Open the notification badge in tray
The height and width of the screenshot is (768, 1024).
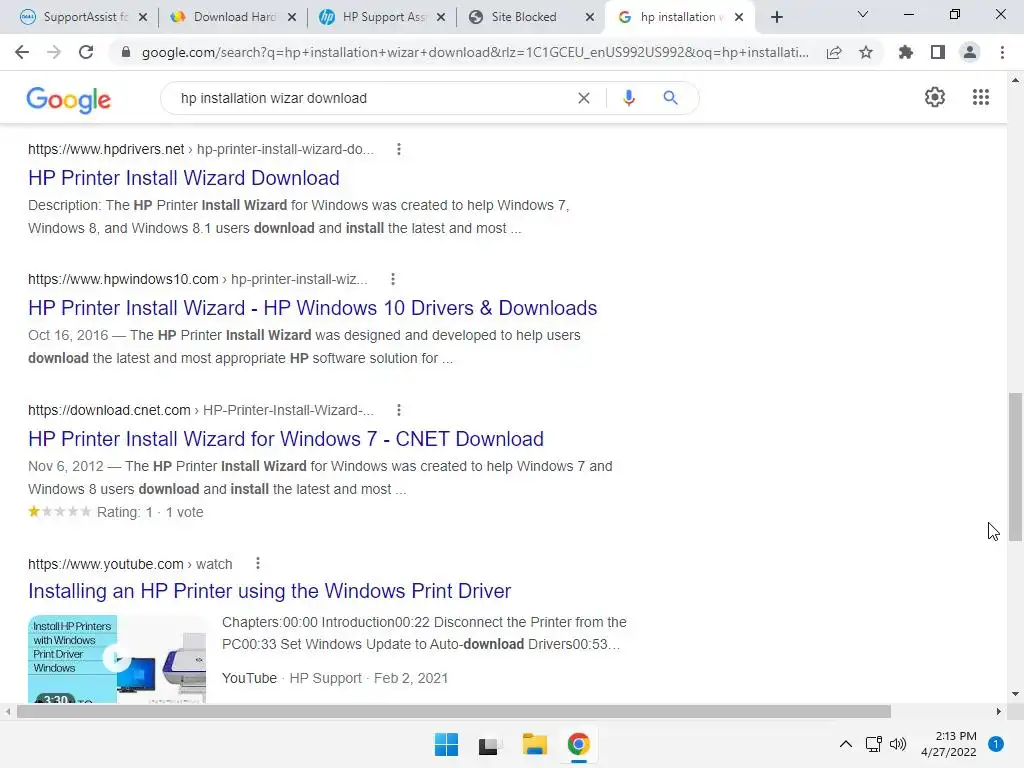[995, 744]
